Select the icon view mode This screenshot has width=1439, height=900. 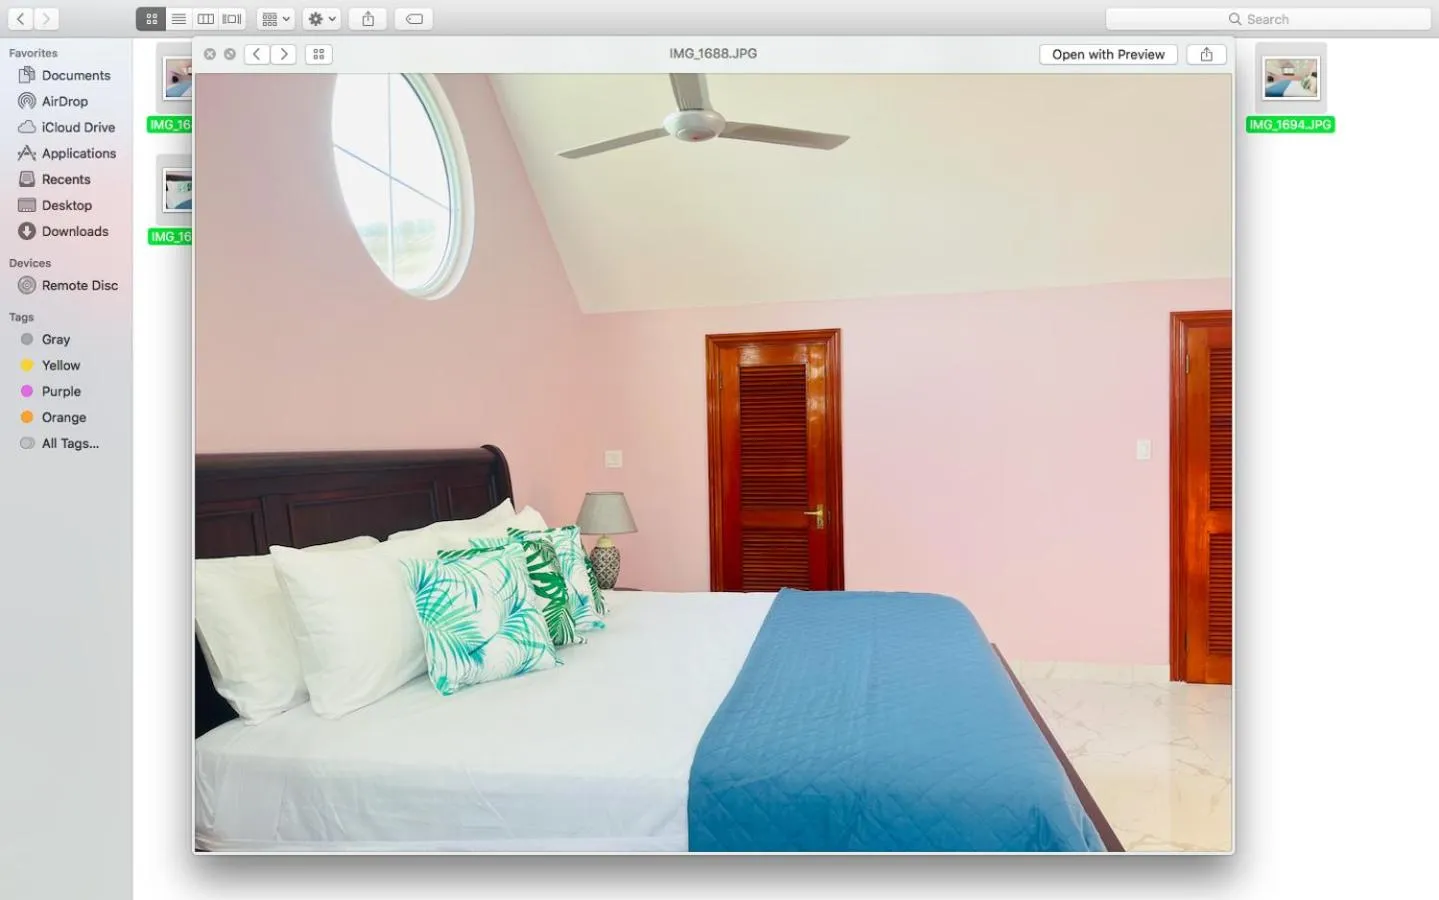(150, 18)
